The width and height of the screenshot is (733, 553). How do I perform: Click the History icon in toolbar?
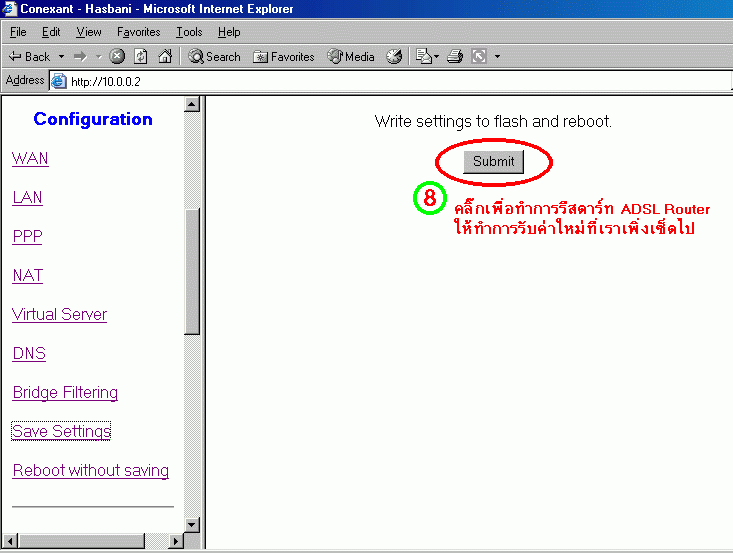pyautogui.click(x=394, y=57)
